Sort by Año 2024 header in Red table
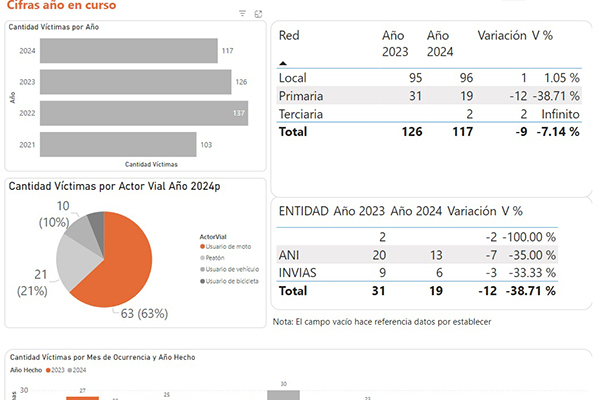The width and height of the screenshot is (600, 400). pyautogui.click(x=440, y=44)
